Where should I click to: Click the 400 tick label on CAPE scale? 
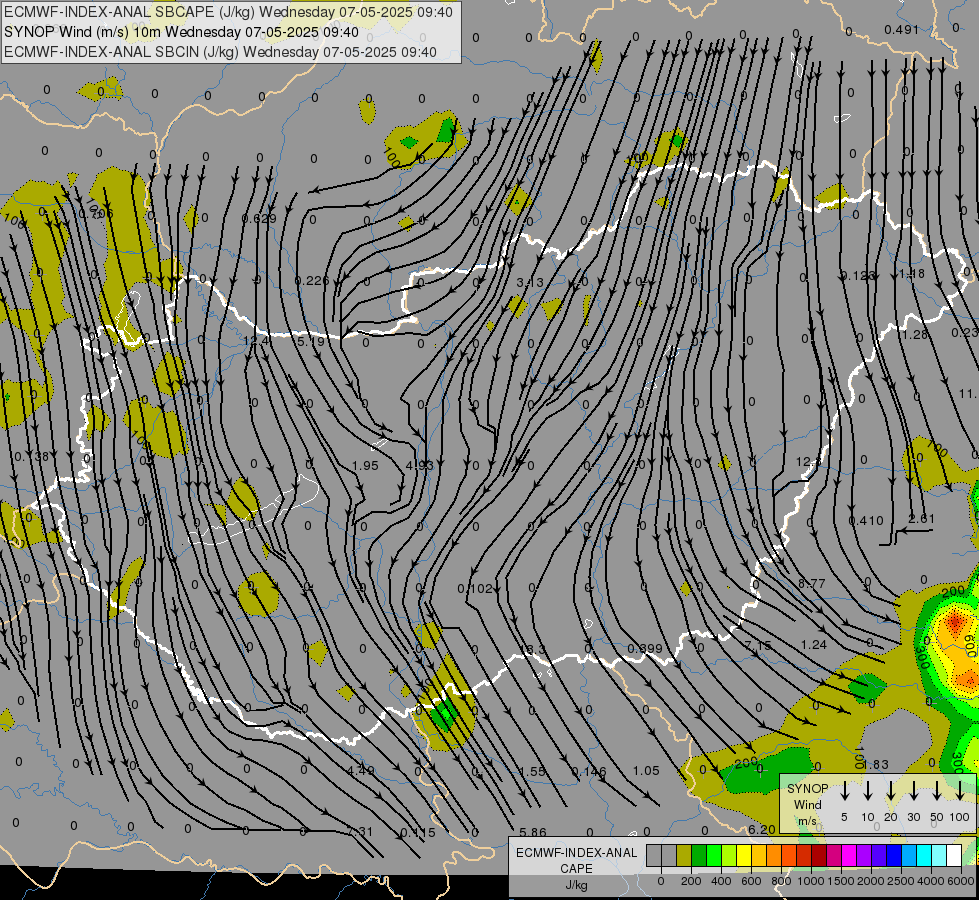click(x=721, y=881)
